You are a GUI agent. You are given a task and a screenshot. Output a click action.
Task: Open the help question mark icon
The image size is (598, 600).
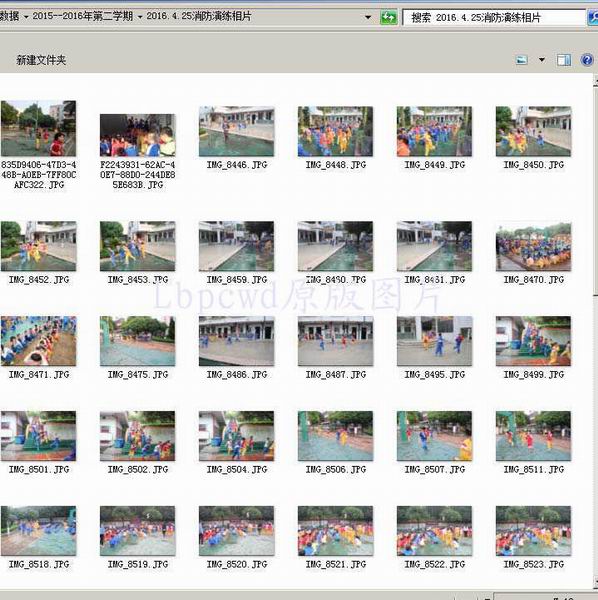[x=587, y=60]
